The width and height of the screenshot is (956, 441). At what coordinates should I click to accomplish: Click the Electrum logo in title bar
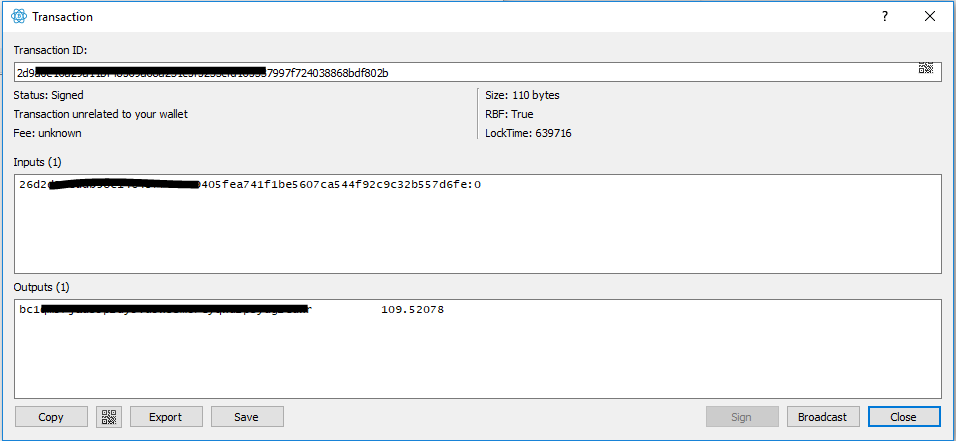click(19, 16)
